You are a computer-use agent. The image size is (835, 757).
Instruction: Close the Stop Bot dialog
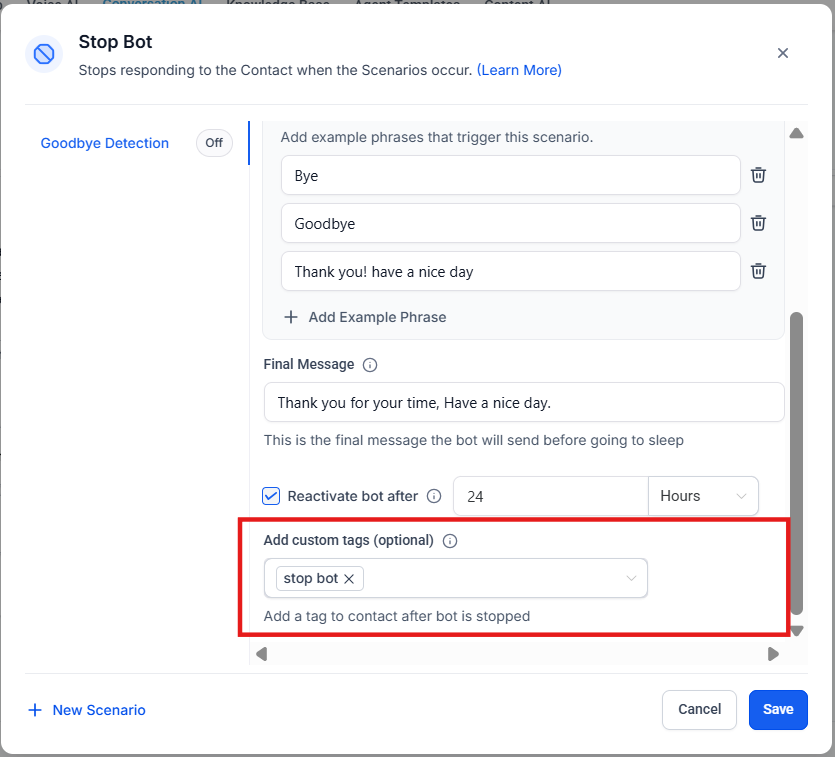click(x=783, y=53)
